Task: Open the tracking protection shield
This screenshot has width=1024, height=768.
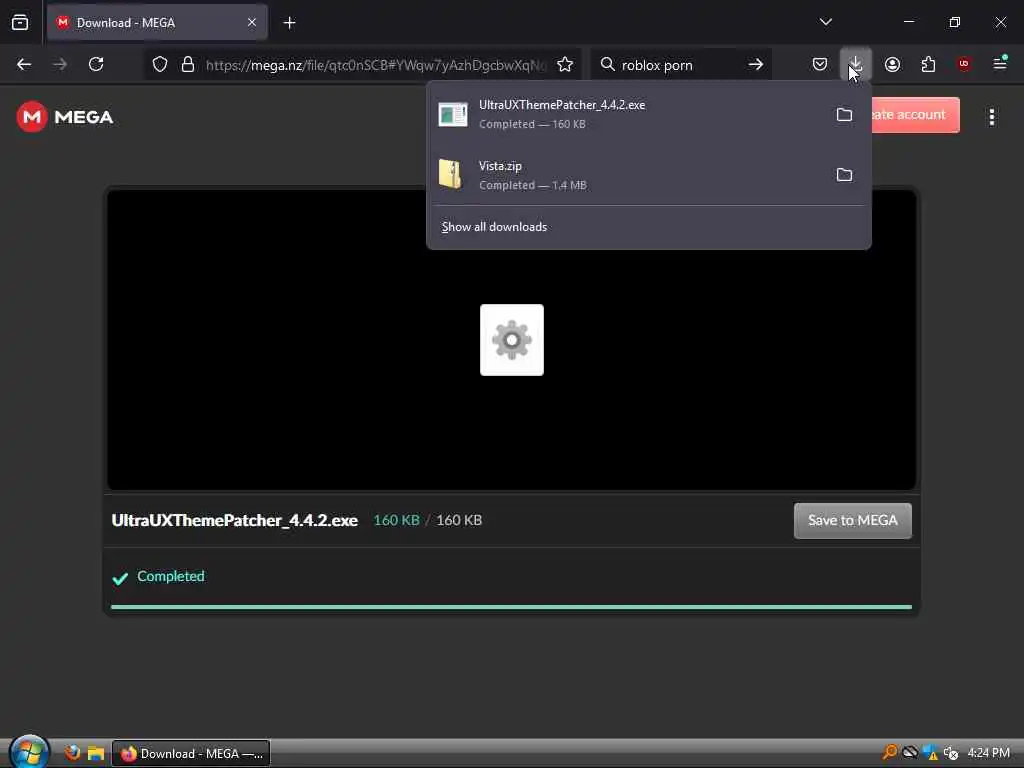Action: [x=160, y=64]
